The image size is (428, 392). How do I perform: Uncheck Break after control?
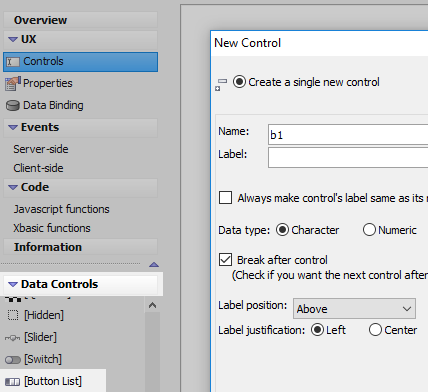(x=225, y=259)
